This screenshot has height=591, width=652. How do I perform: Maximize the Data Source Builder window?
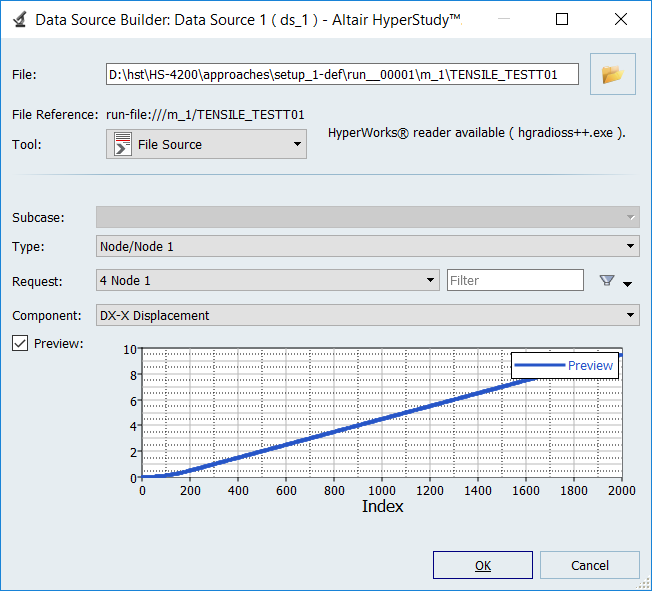point(562,19)
